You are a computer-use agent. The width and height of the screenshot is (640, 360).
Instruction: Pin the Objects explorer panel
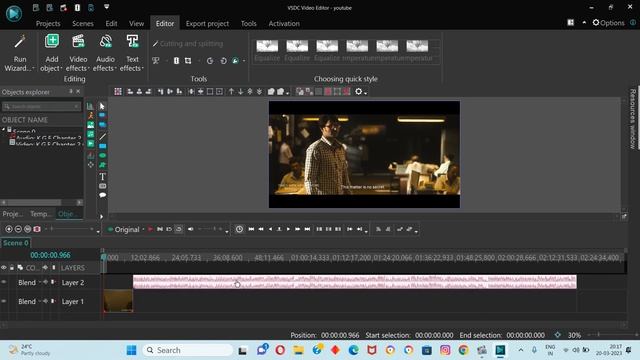pyautogui.click(x=71, y=91)
